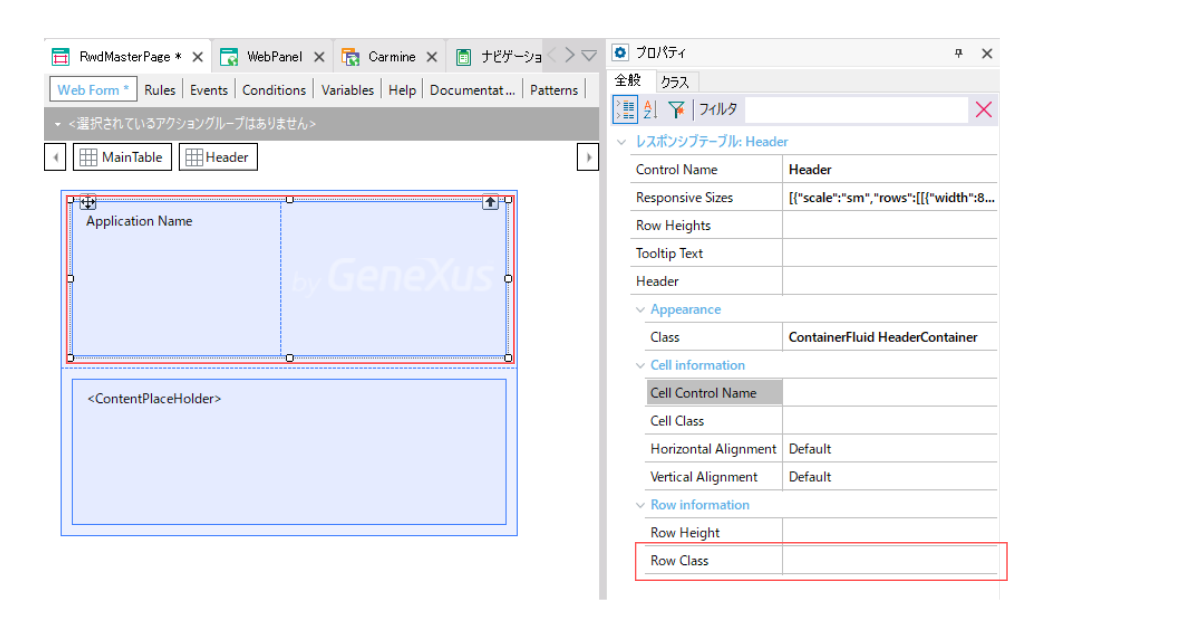Click the filter funnel icon
This screenshot has height=634, width=1200.
(677, 109)
